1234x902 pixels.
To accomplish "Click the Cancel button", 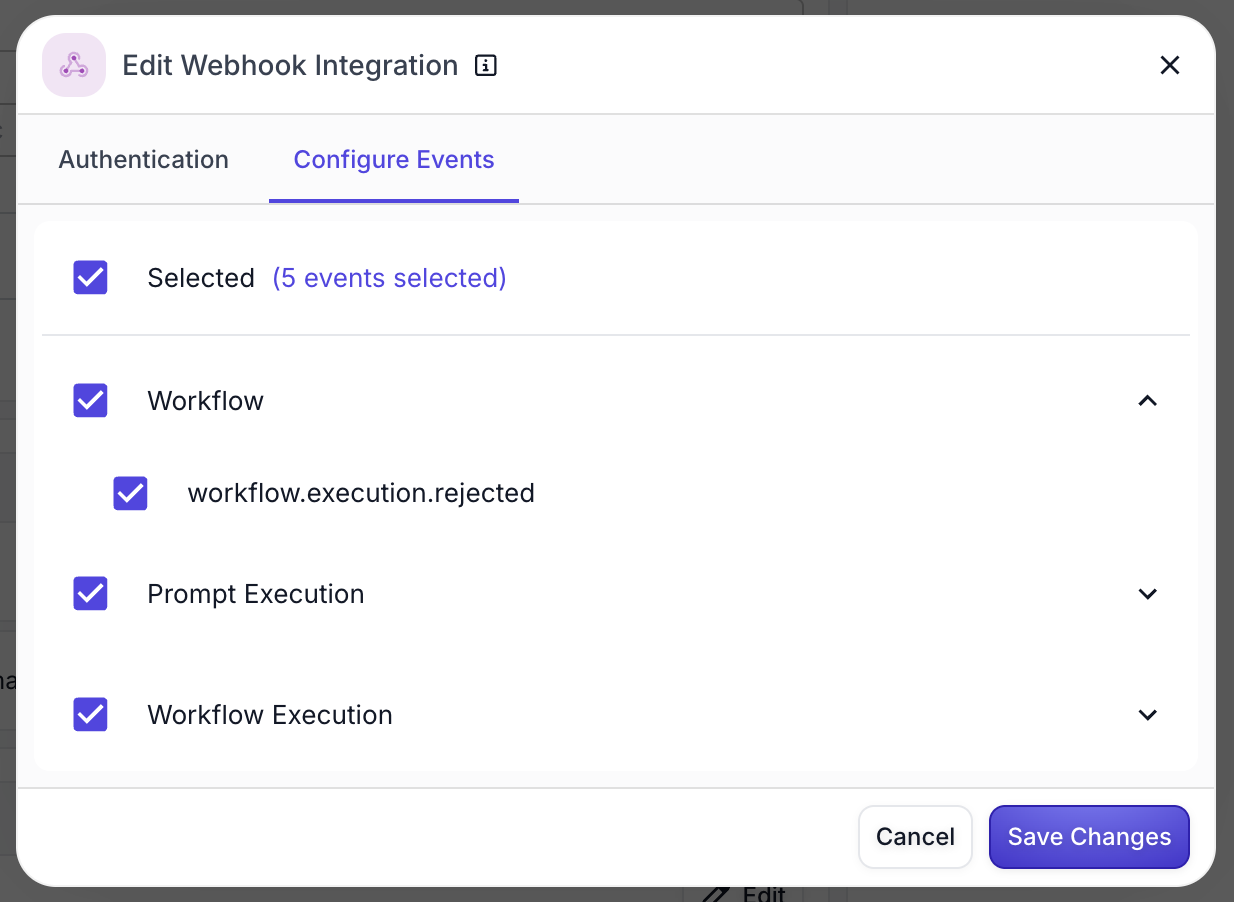I will (x=915, y=837).
